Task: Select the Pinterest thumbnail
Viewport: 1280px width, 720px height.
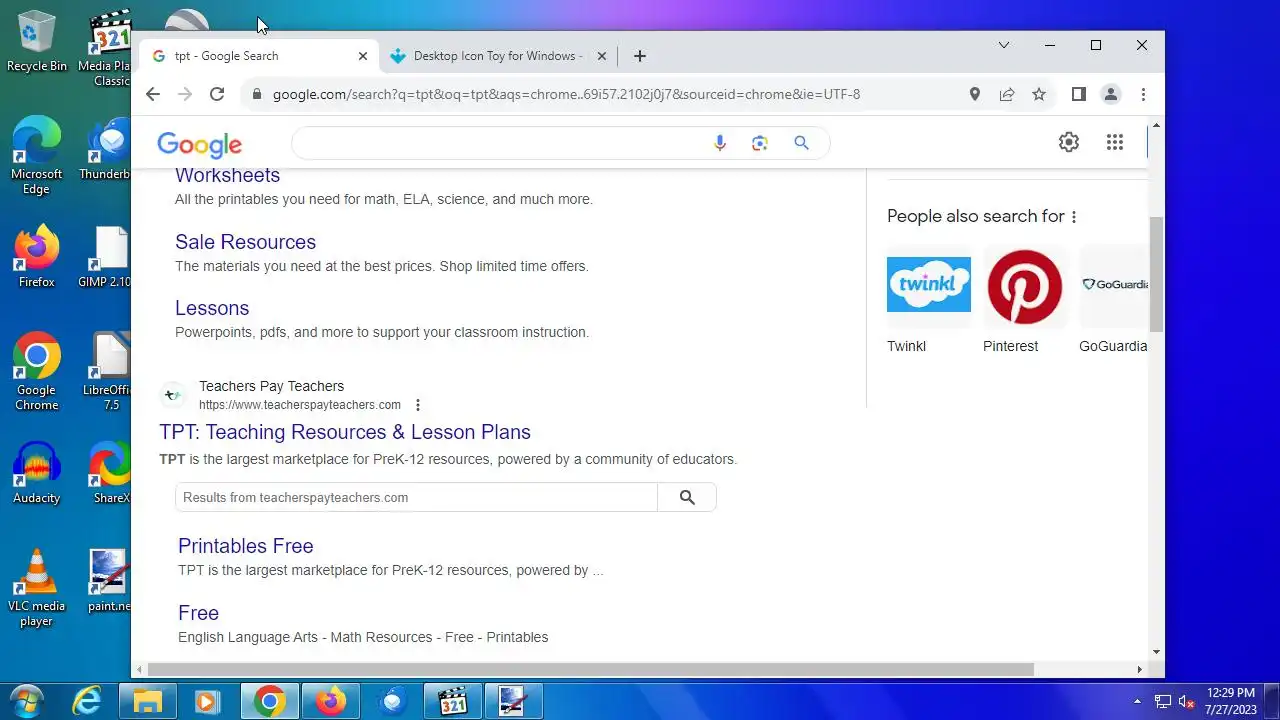Action: 1024,286
